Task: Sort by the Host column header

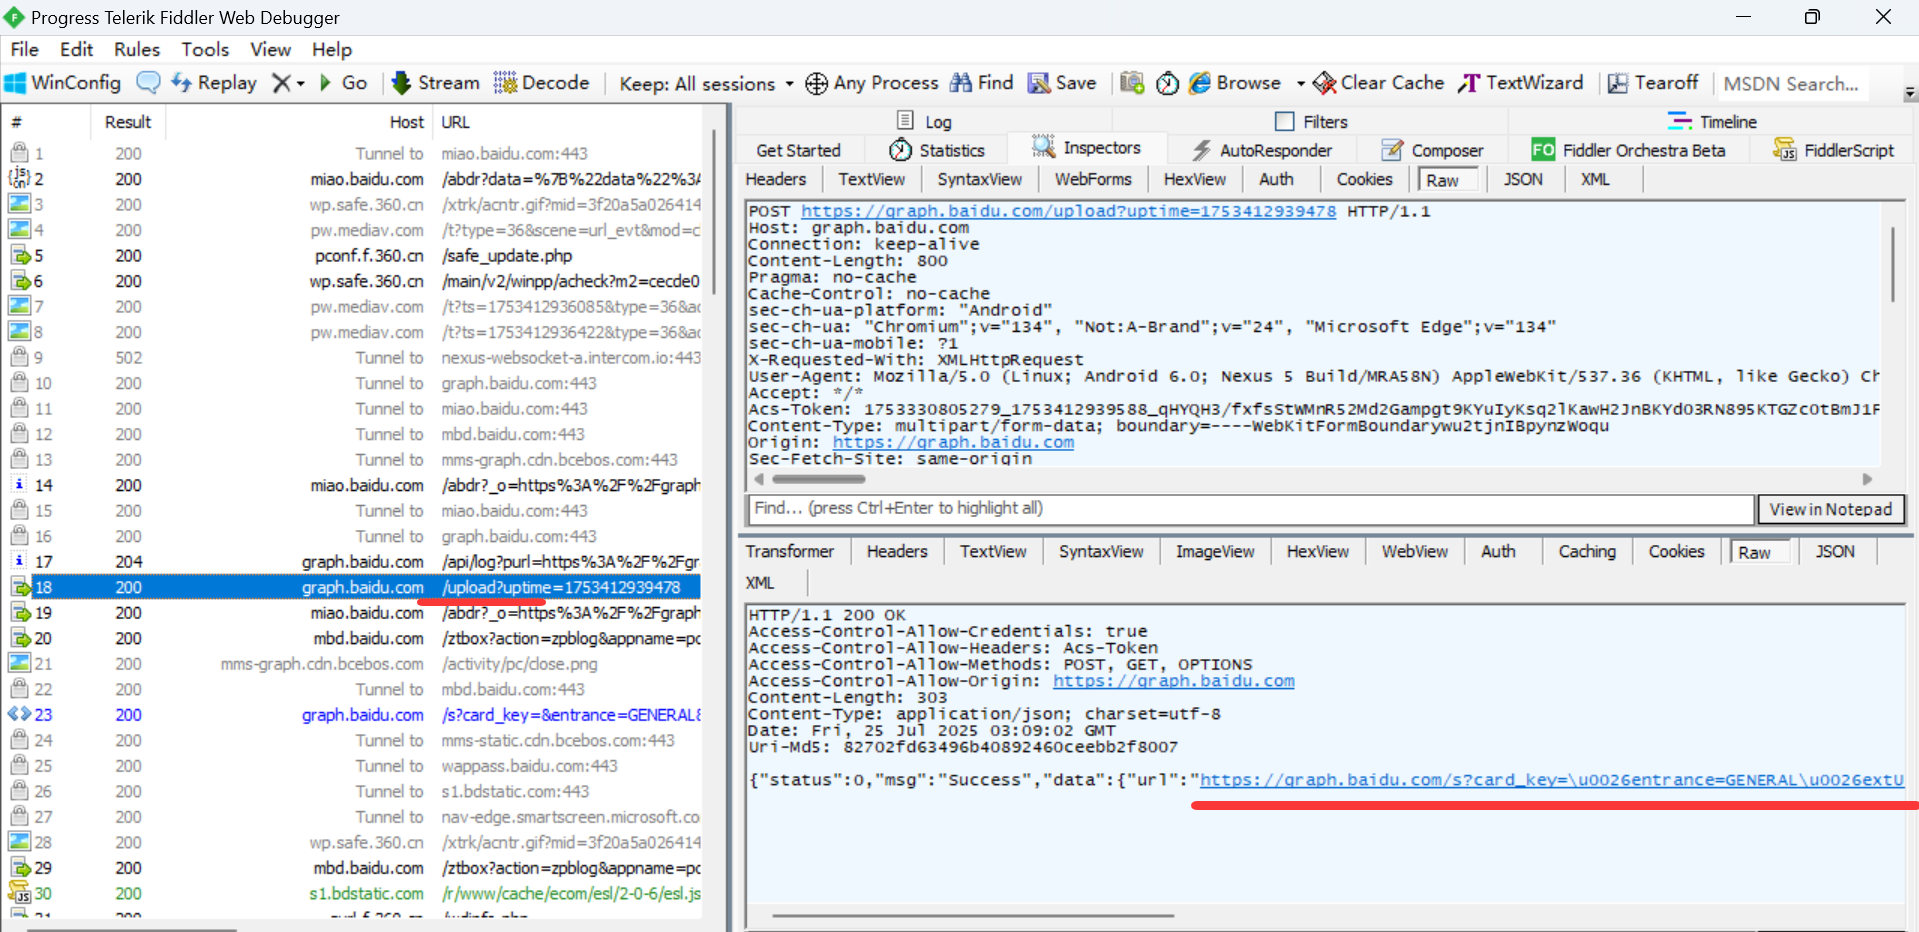Action: pos(300,121)
